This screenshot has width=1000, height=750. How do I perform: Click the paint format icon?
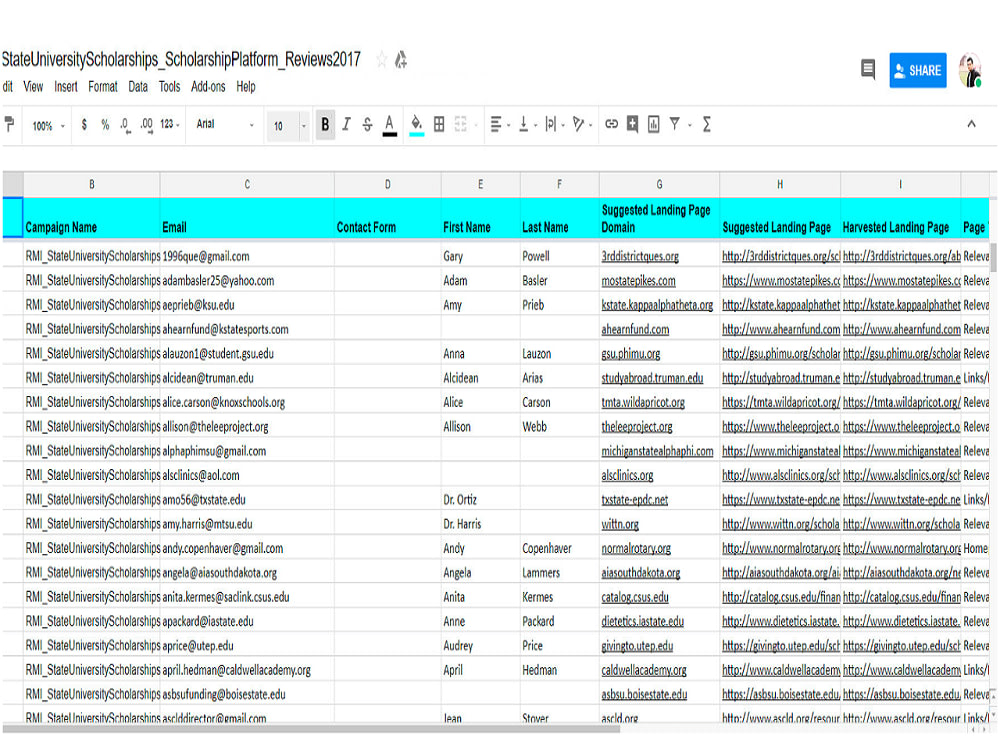9,124
